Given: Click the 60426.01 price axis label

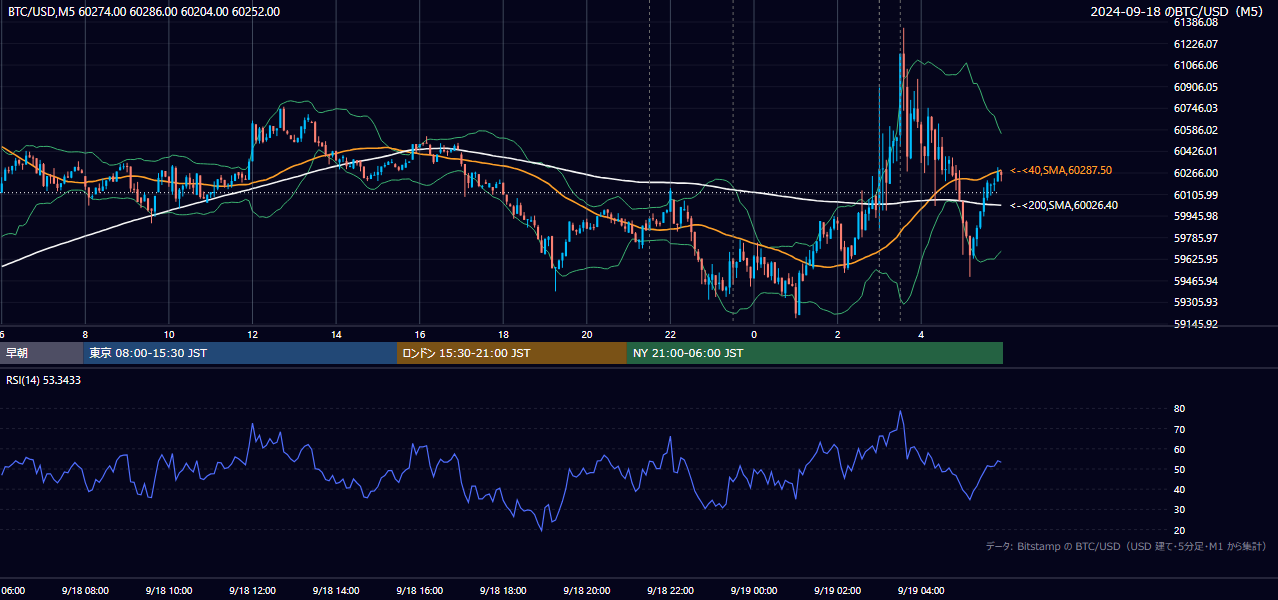Looking at the screenshot, I should pos(1195,152).
